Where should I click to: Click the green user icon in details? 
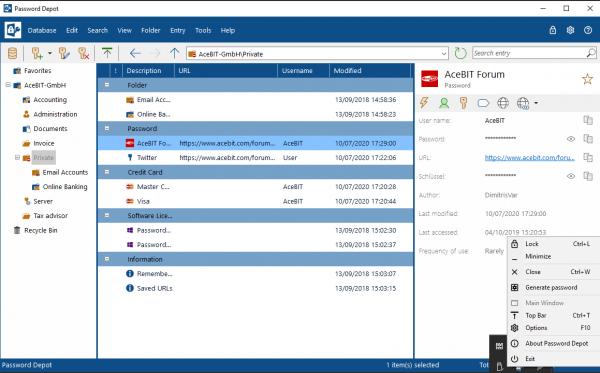click(444, 103)
